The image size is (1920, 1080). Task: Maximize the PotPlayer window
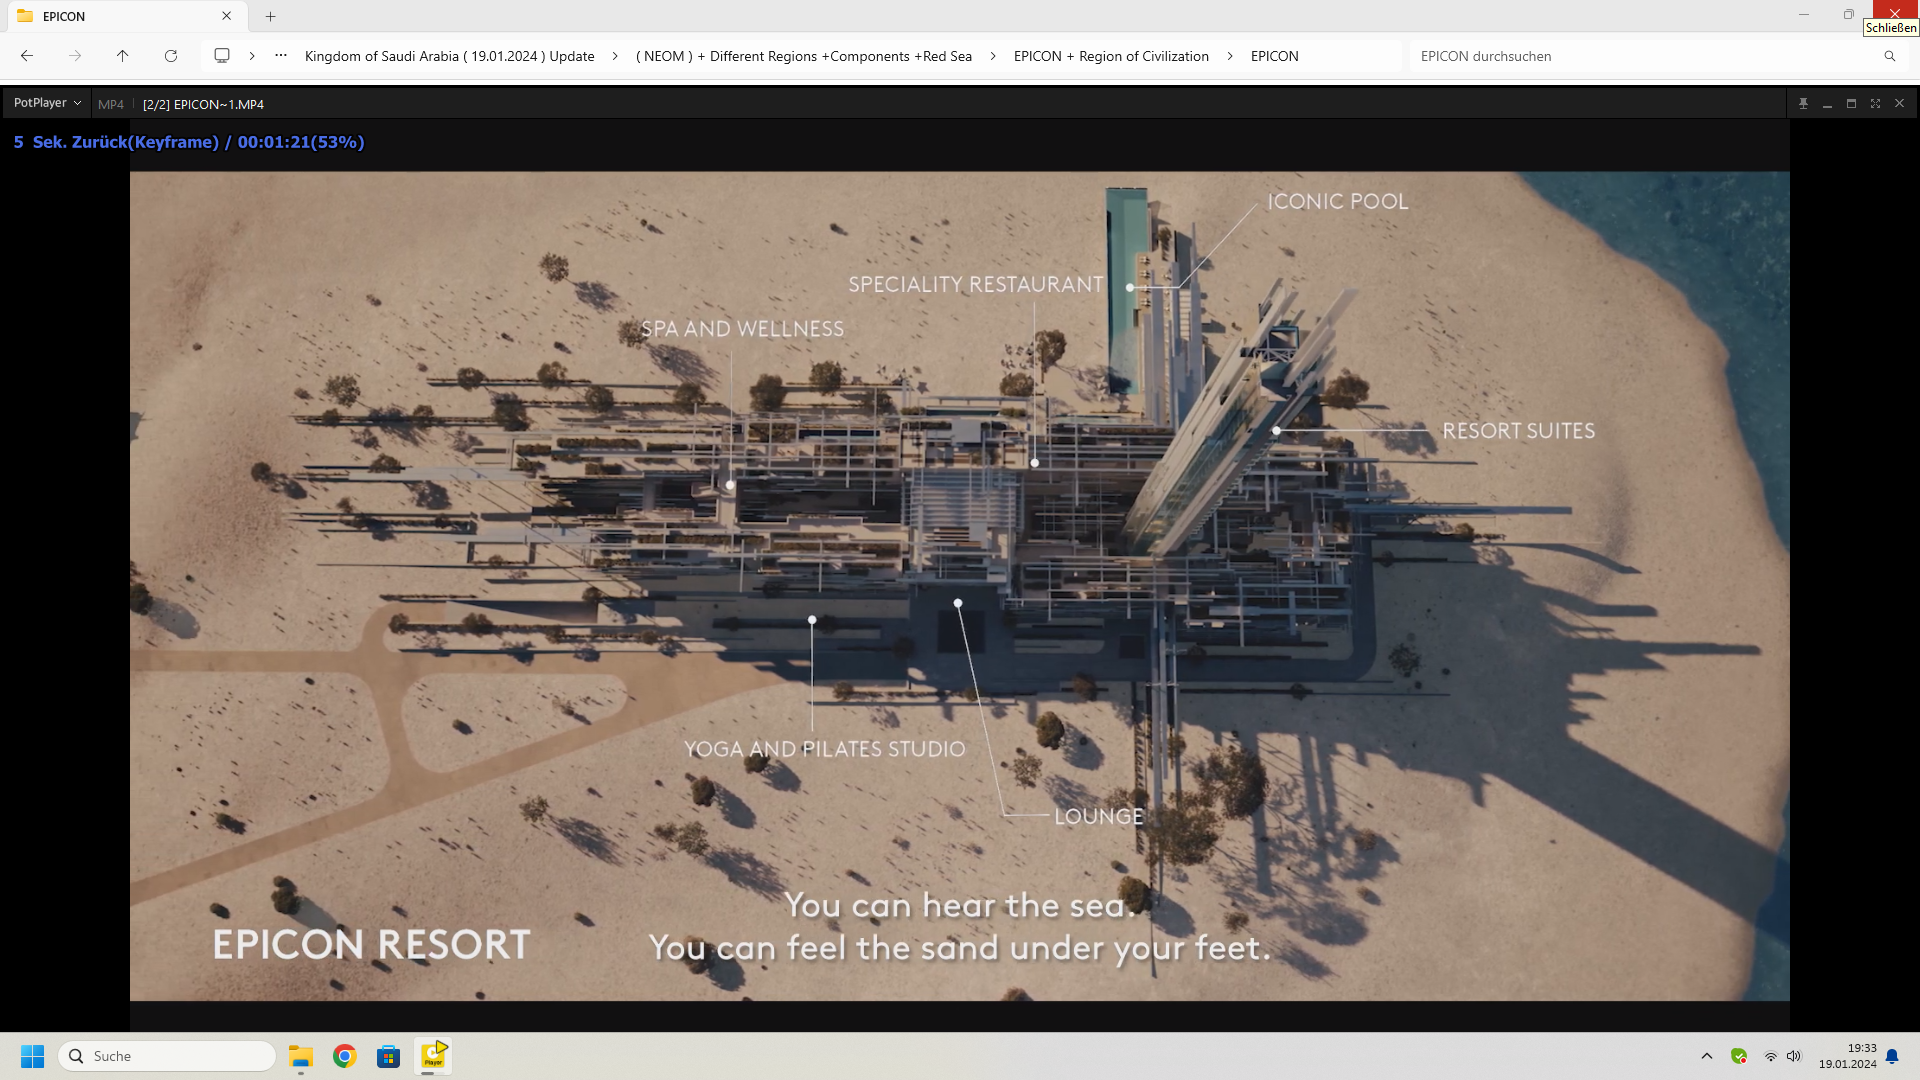(1851, 103)
